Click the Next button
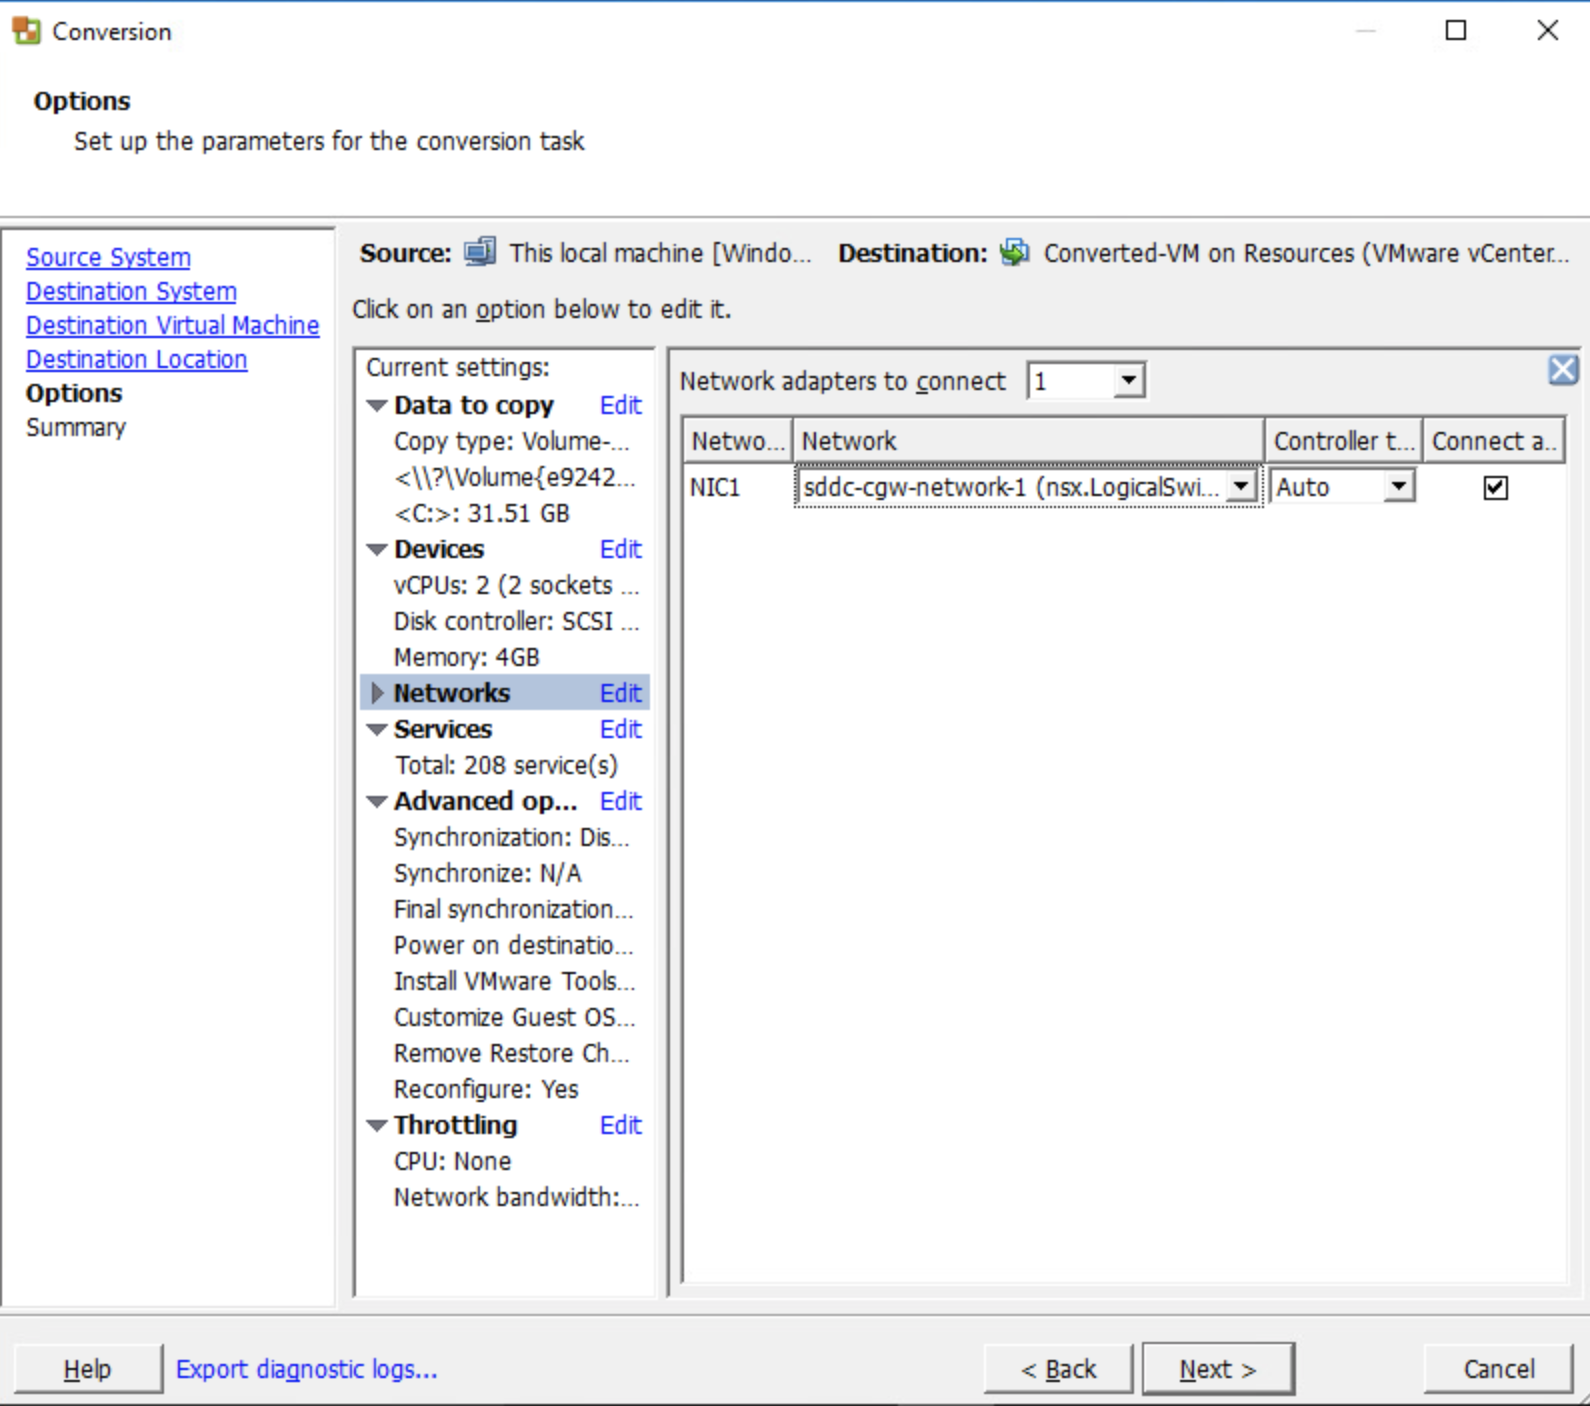 (x=1218, y=1369)
